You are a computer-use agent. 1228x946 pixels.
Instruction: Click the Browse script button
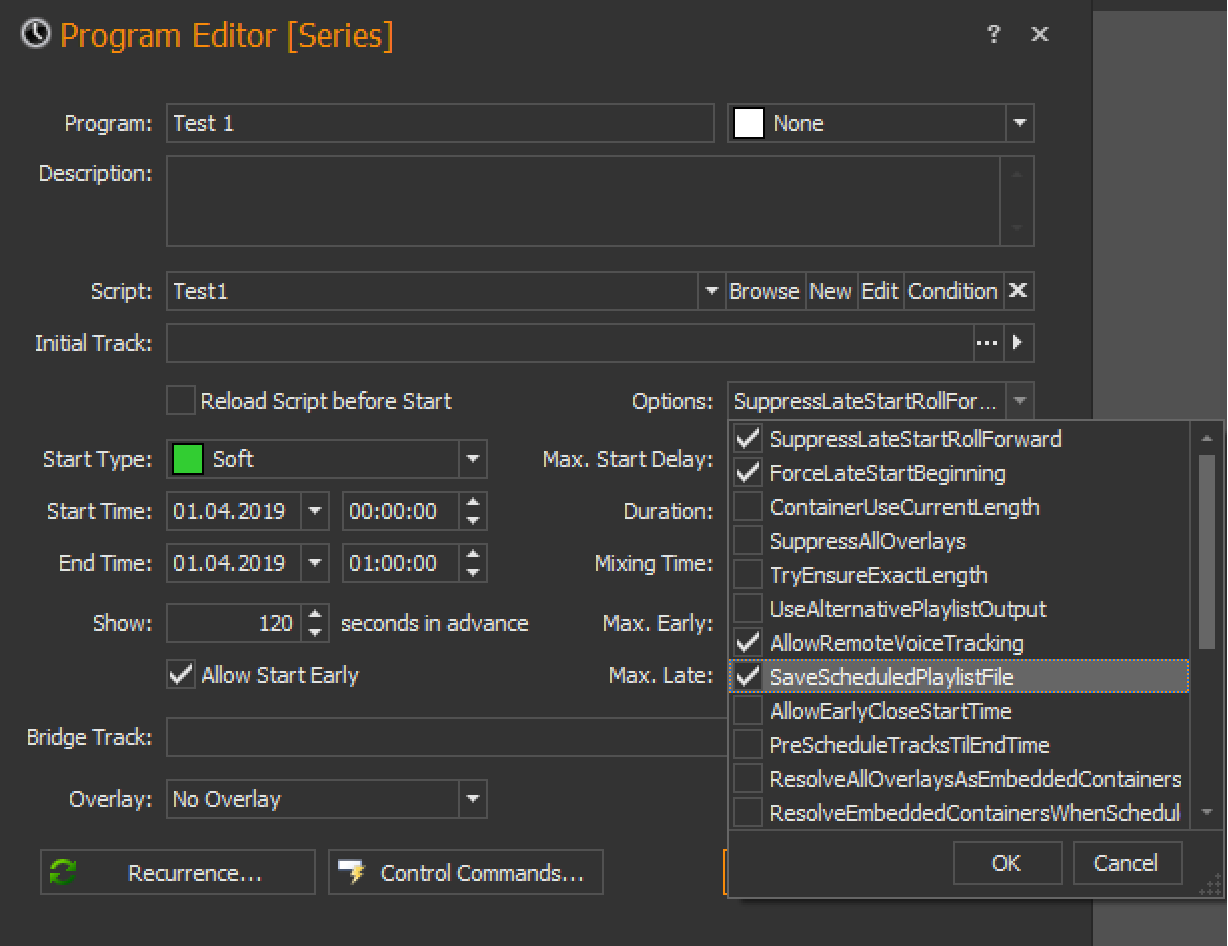tap(764, 291)
